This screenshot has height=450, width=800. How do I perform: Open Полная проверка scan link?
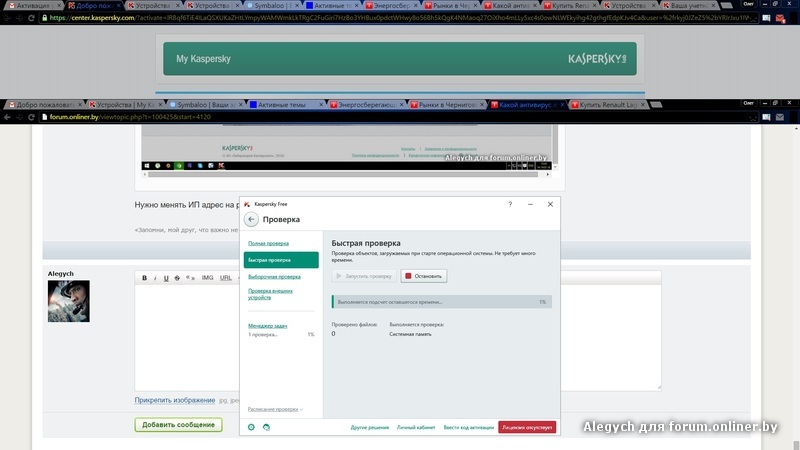tap(268, 243)
